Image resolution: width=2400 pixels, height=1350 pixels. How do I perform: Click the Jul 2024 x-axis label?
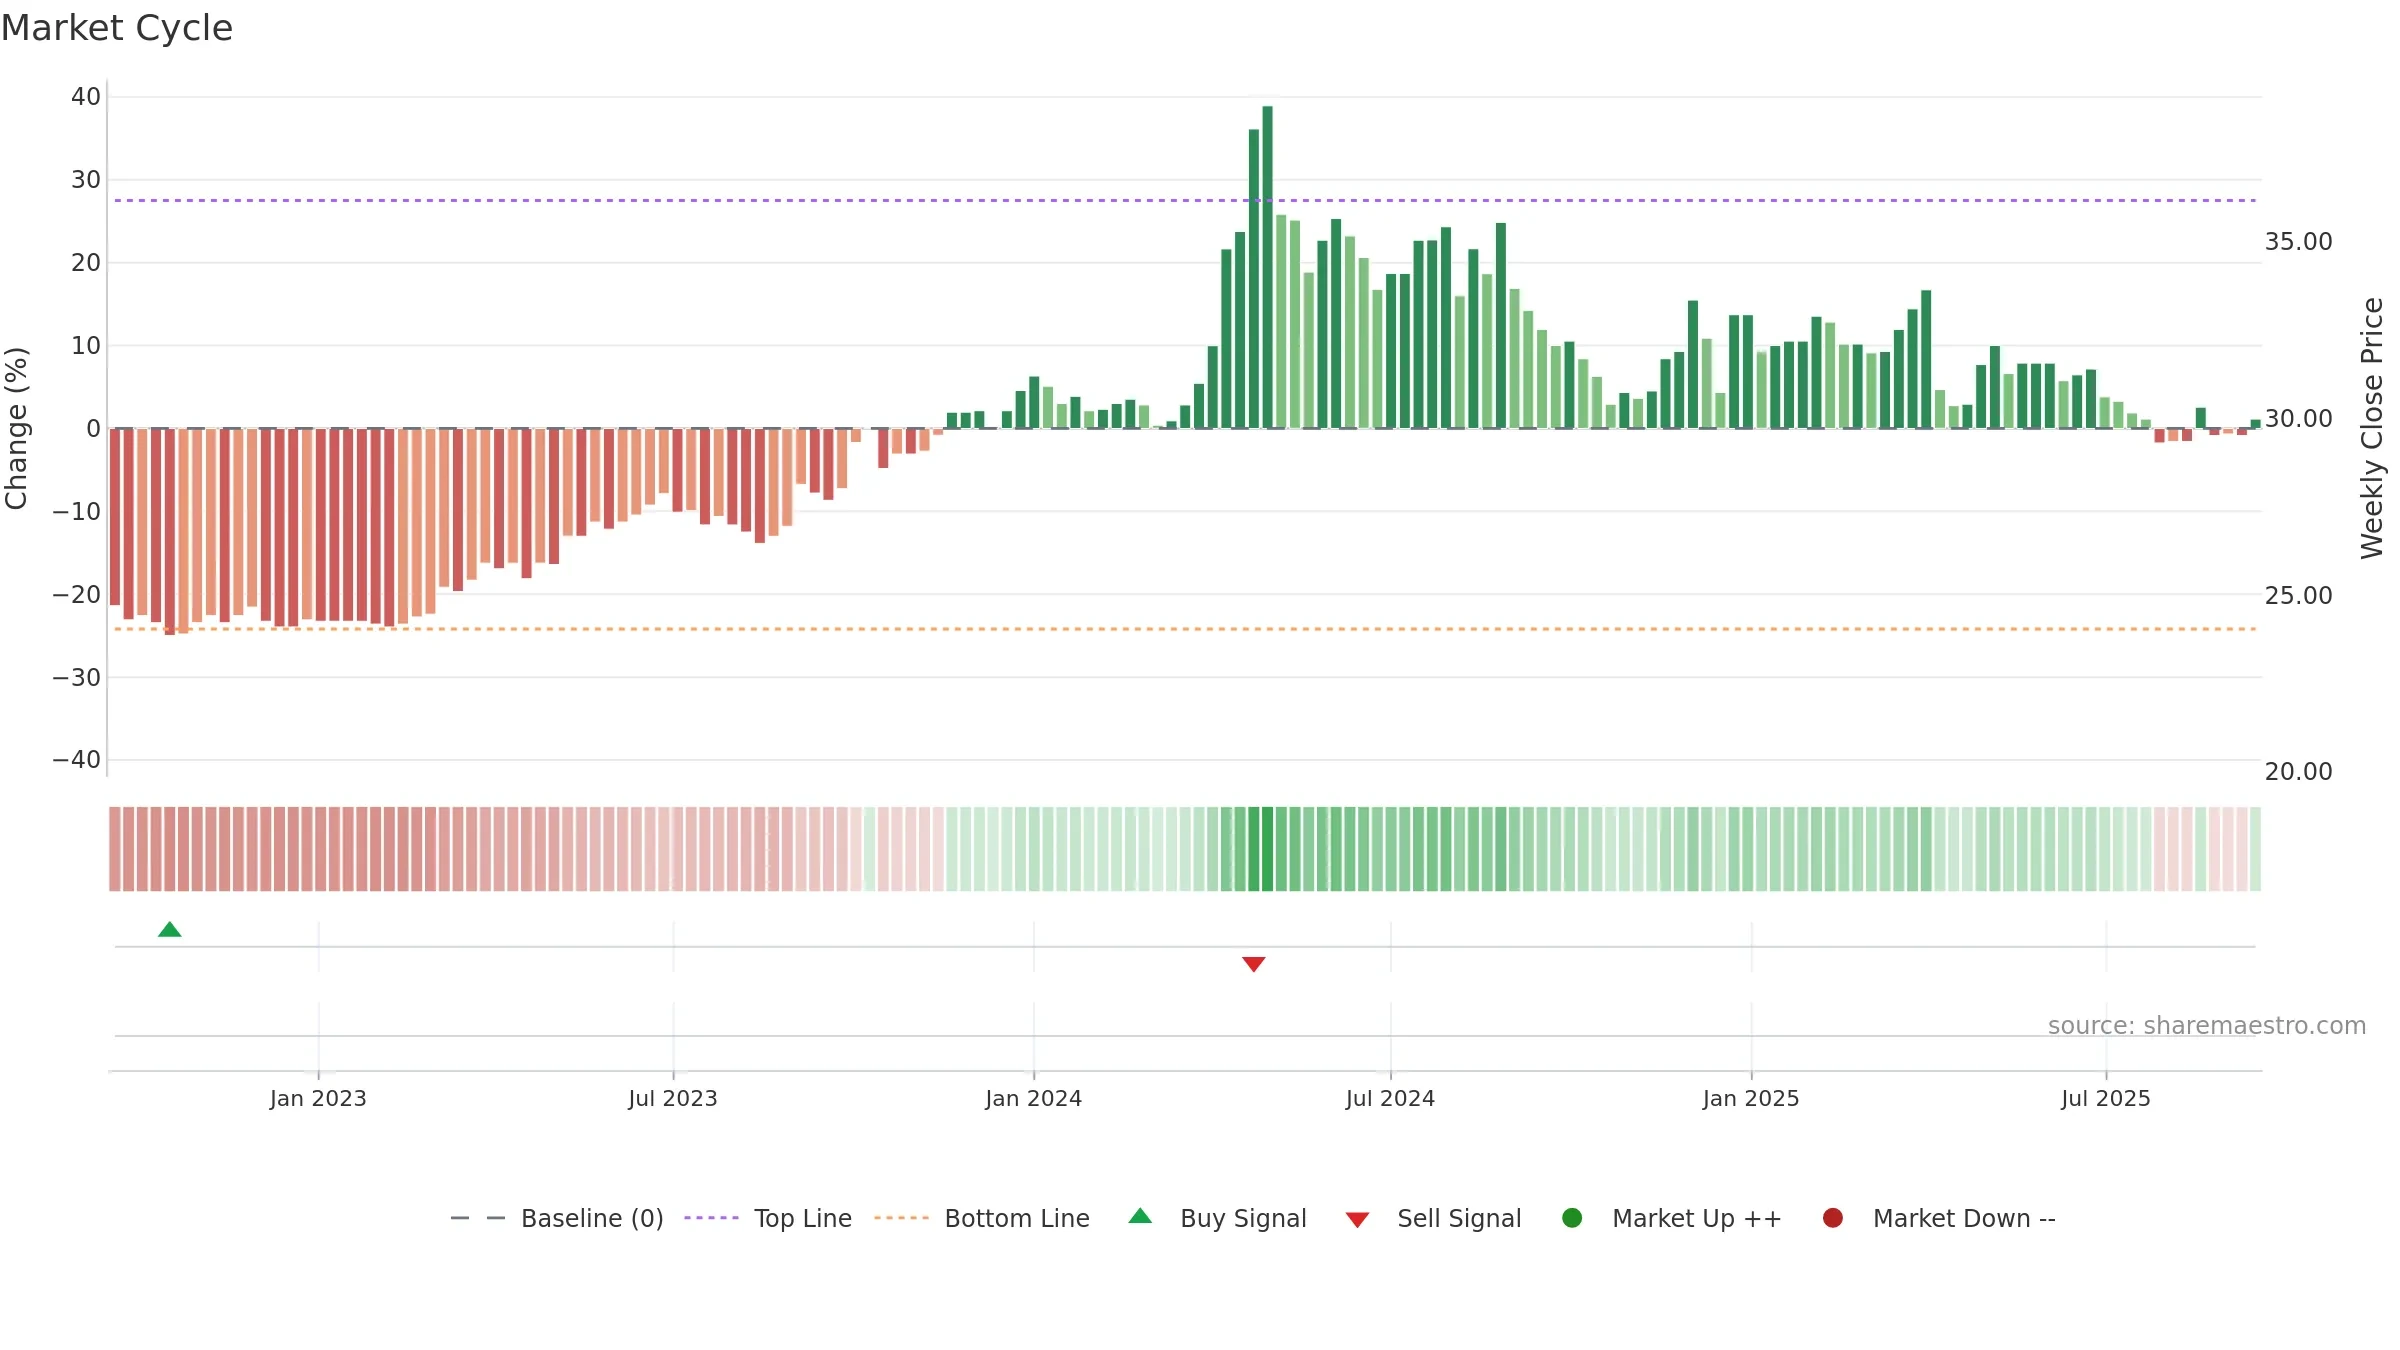pyautogui.click(x=1390, y=1099)
